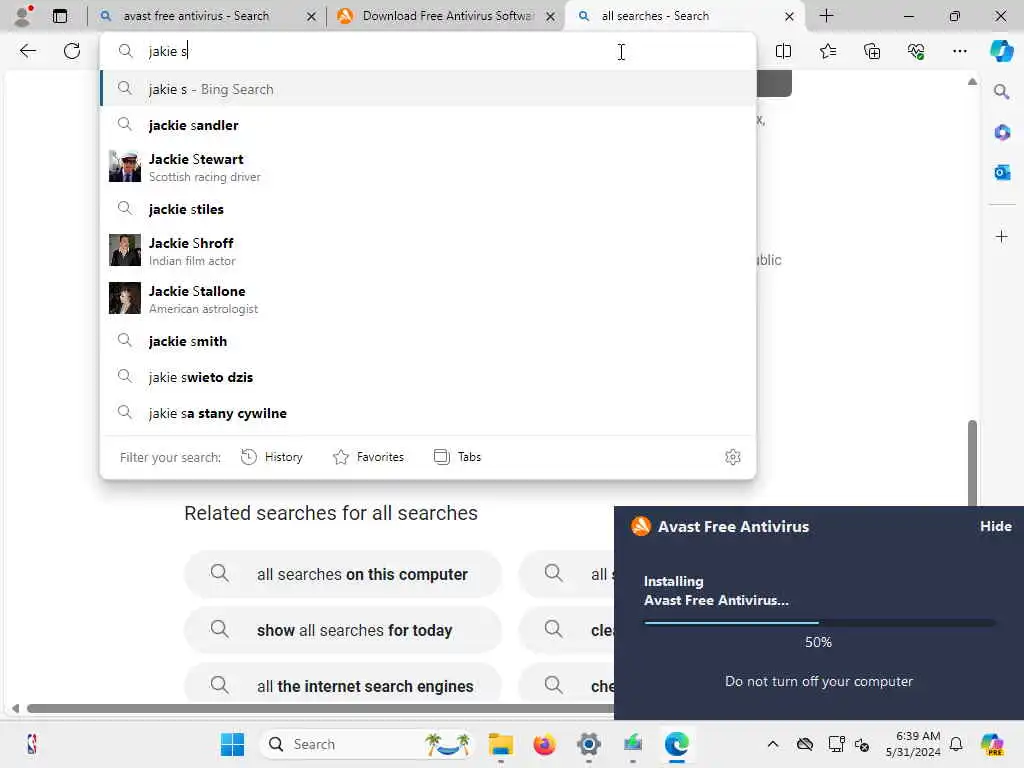
Task: Open the Settings and more ellipsis
Action: pos(959,51)
